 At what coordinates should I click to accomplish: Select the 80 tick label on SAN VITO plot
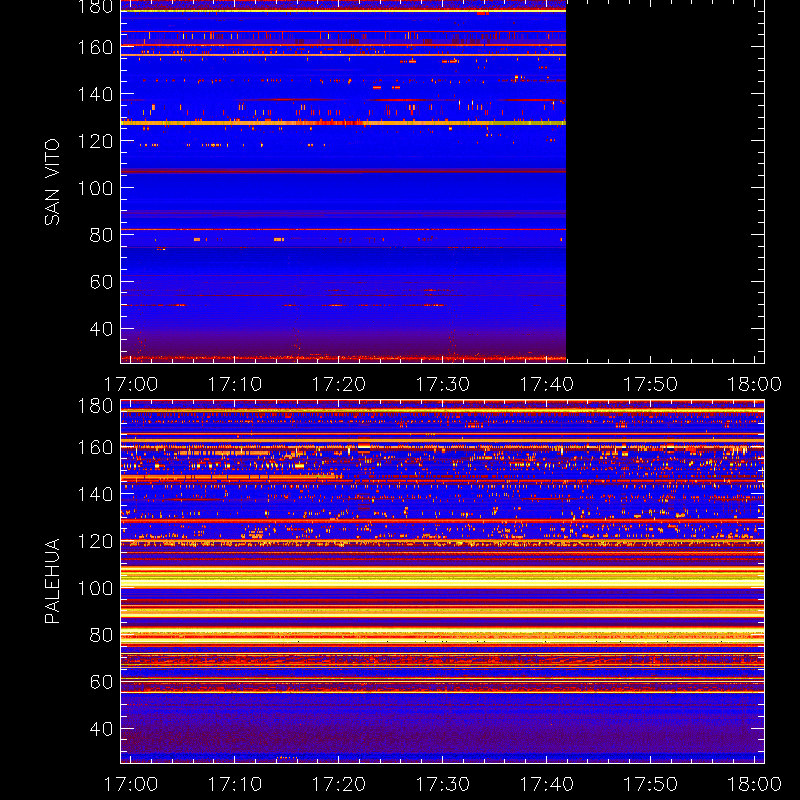pos(101,235)
